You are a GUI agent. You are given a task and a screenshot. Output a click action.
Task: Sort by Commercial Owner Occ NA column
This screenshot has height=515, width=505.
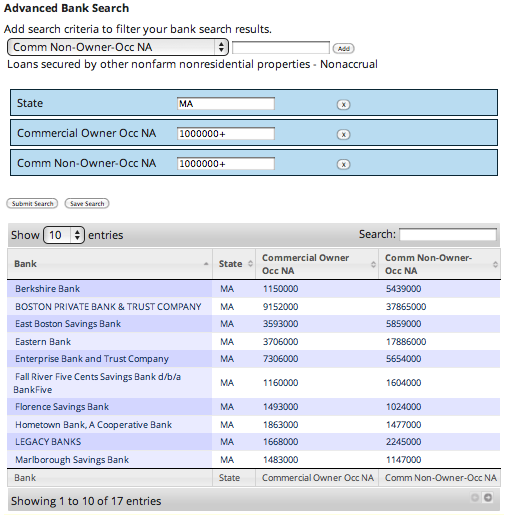point(317,264)
